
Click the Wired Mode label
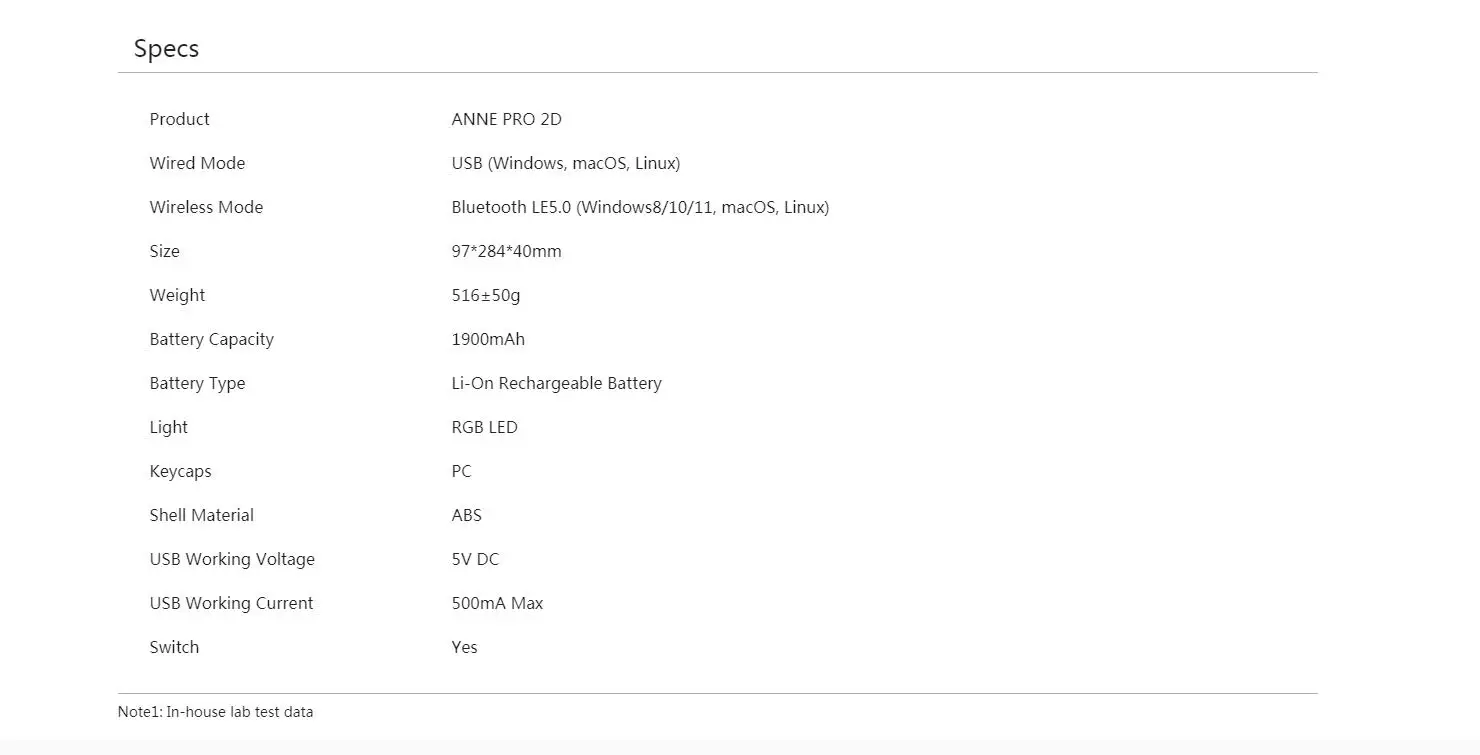(x=197, y=163)
